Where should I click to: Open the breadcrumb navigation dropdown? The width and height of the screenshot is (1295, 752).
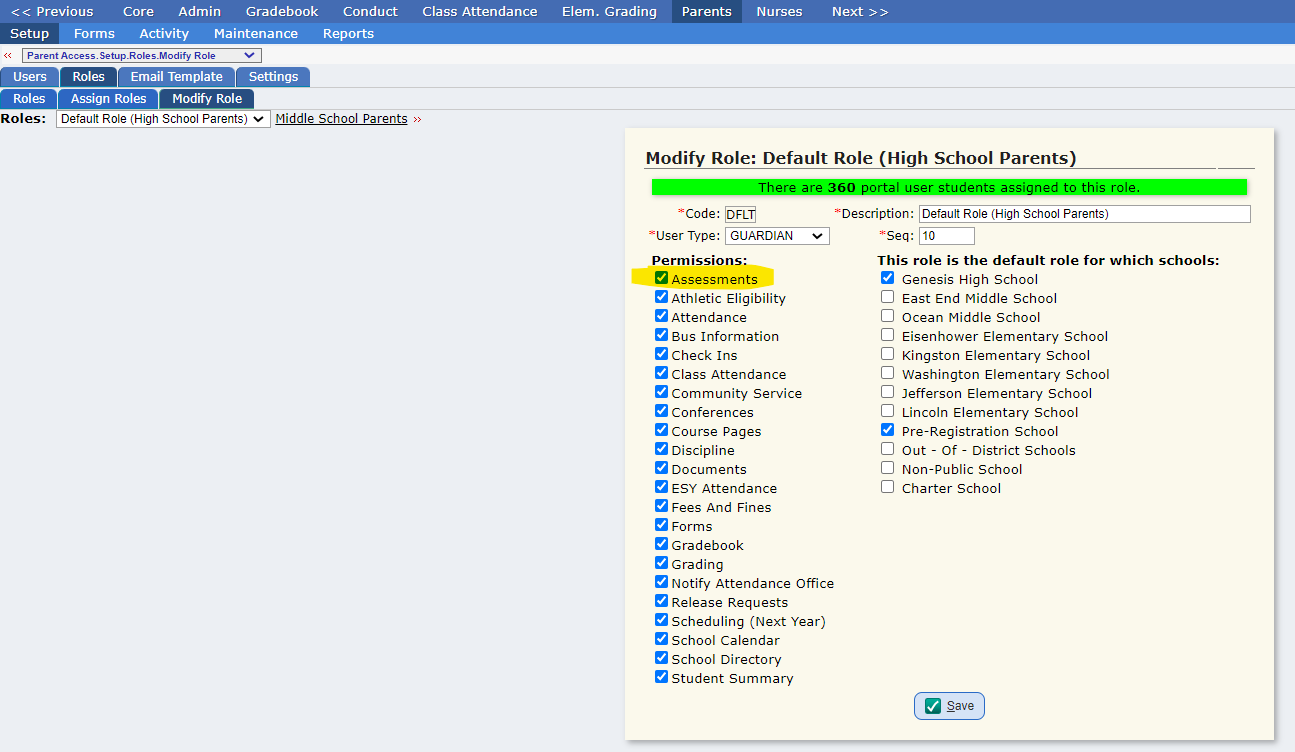point(140,55)
